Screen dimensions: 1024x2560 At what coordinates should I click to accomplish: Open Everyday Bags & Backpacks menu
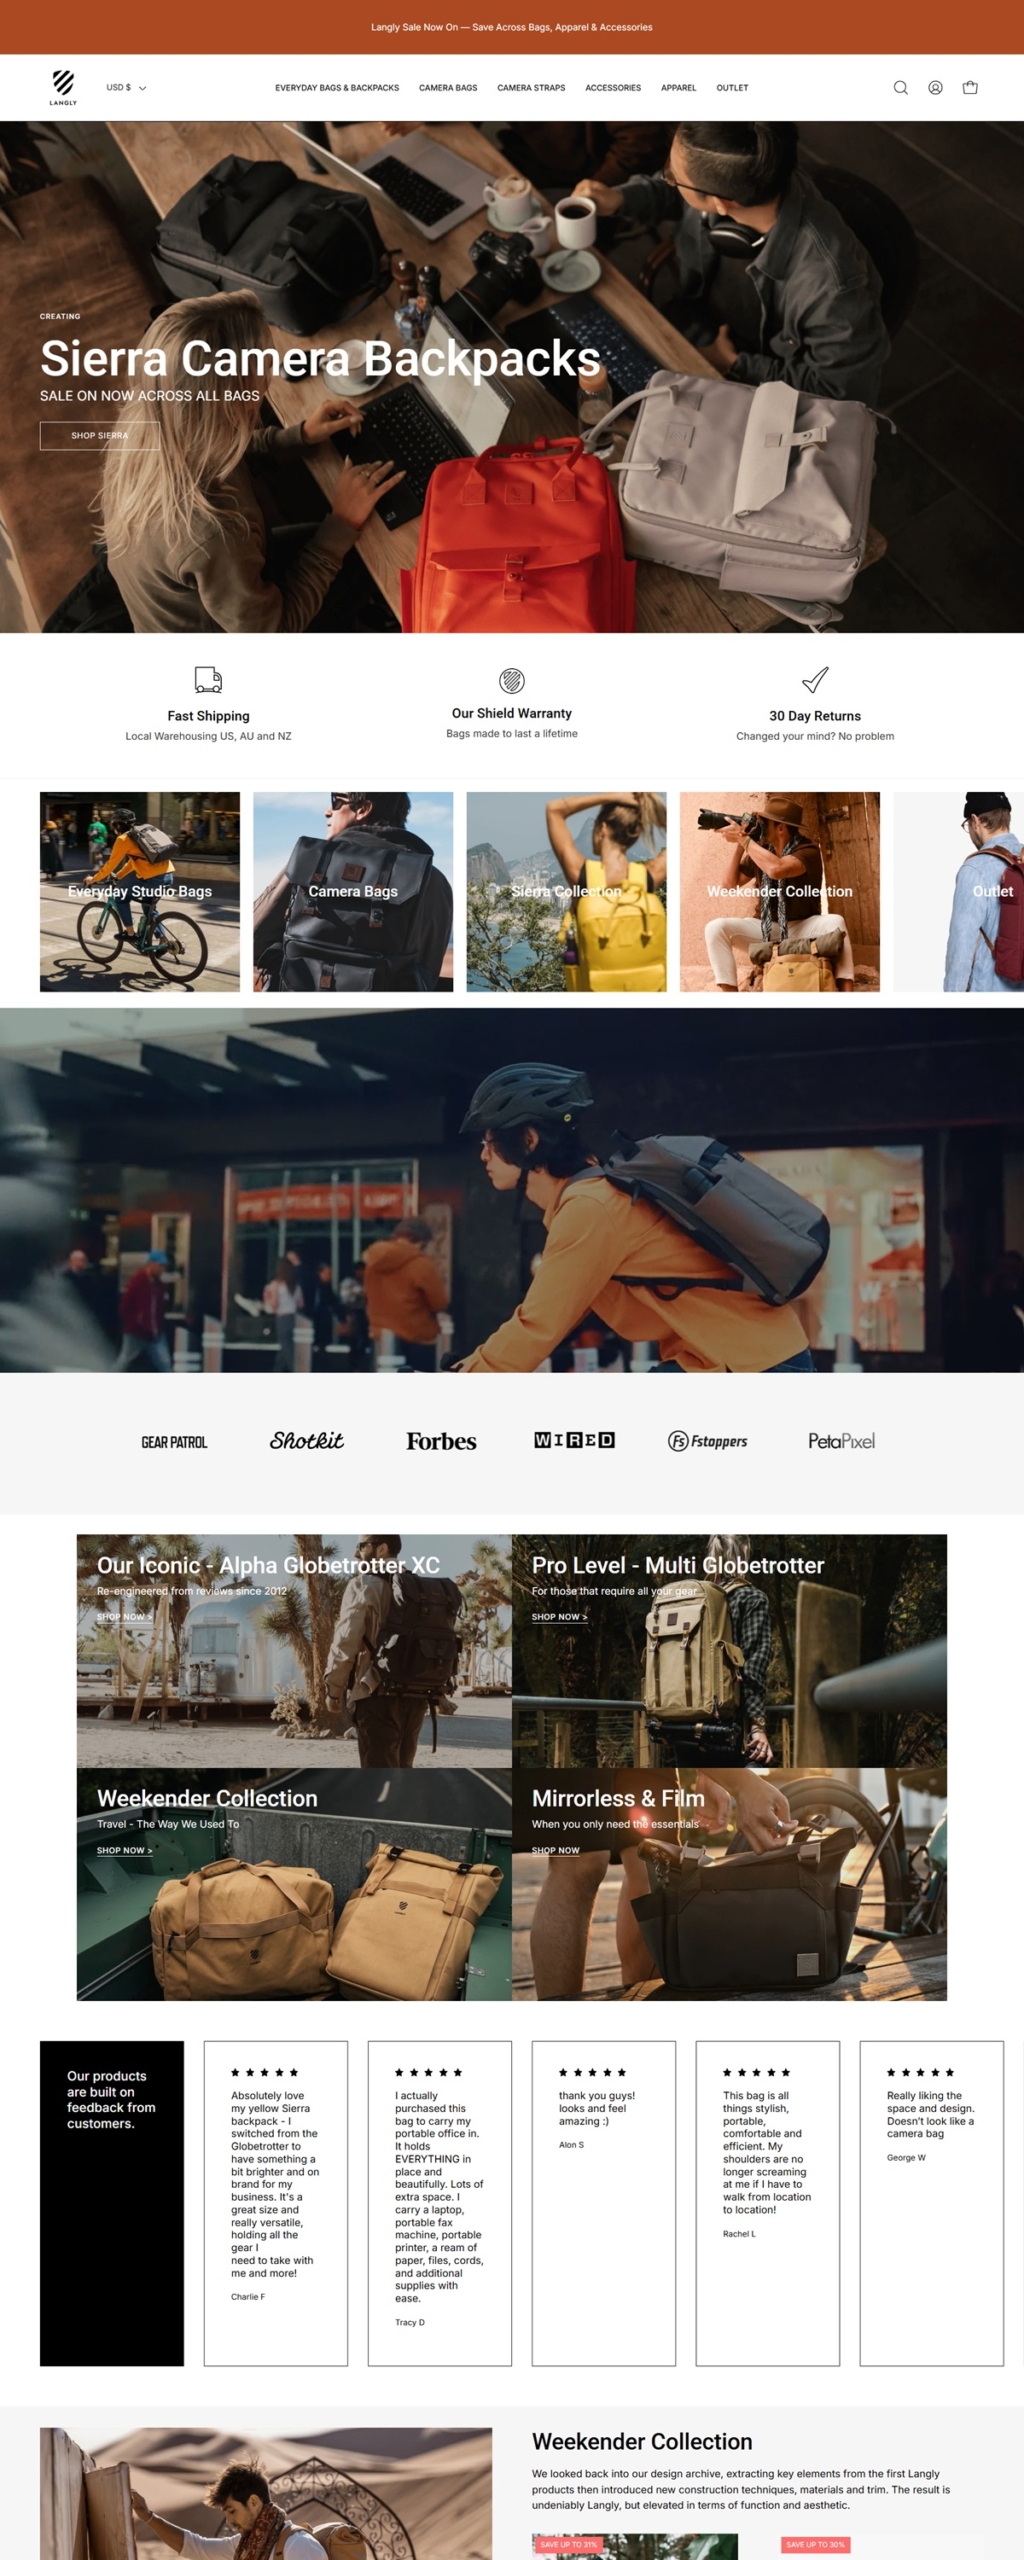337,88
